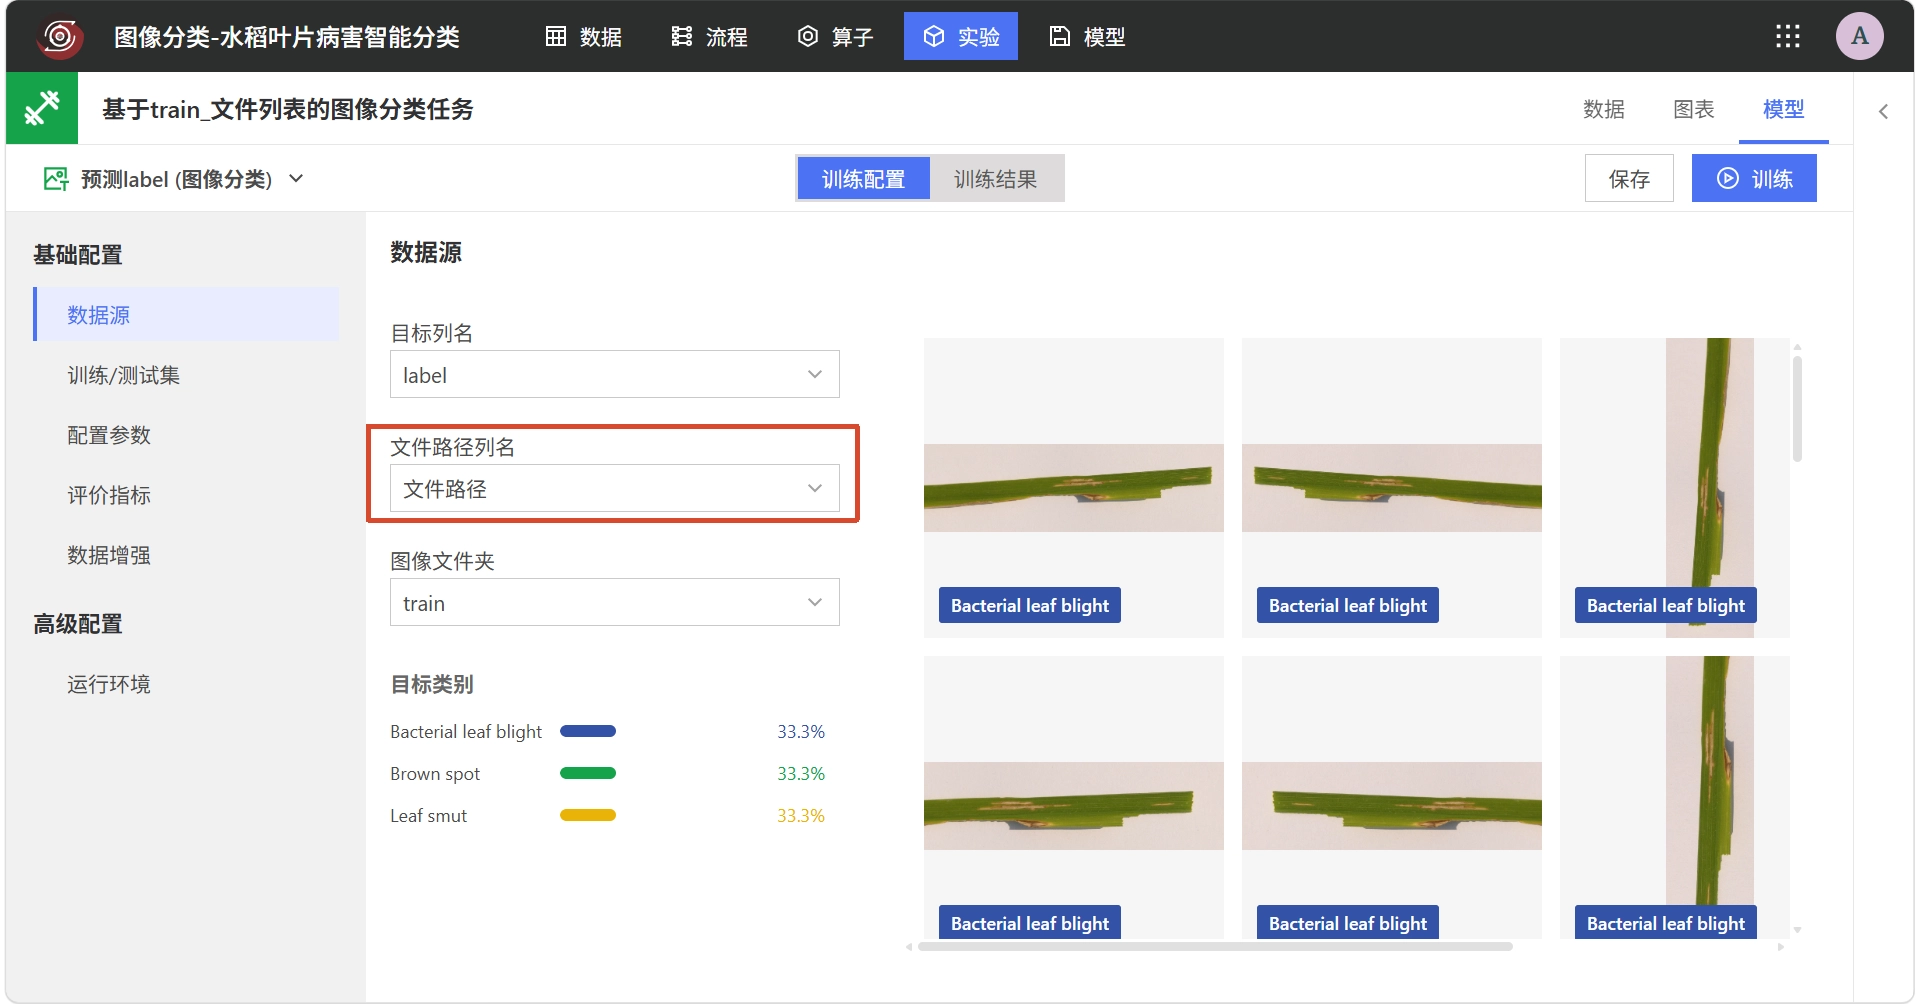
Task: Click the green Brown spot color bar
Action: pos(588,773)
